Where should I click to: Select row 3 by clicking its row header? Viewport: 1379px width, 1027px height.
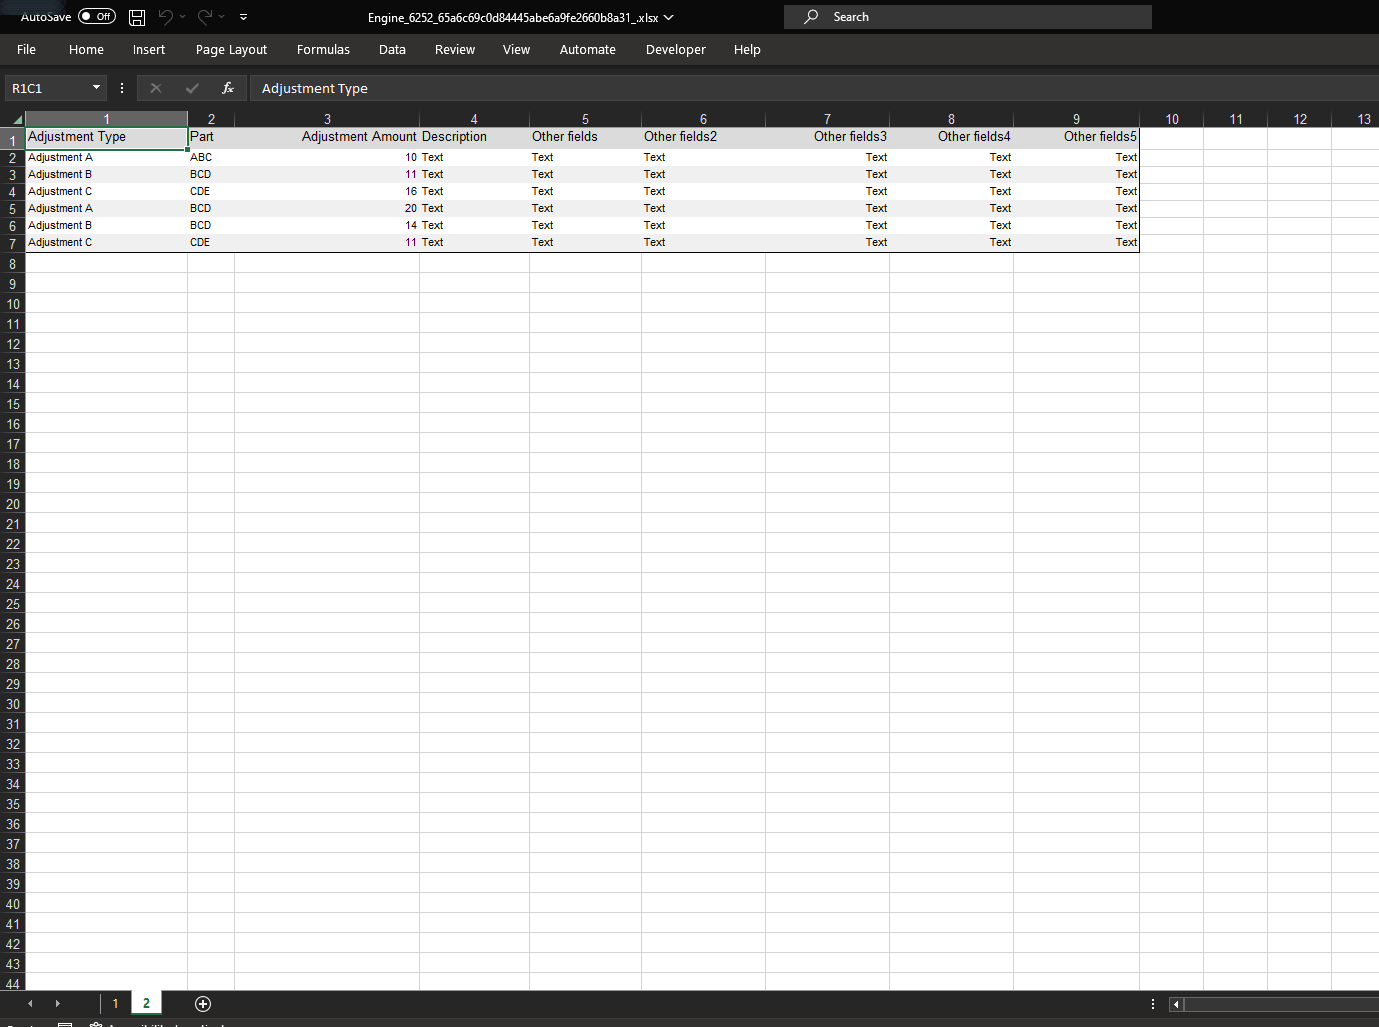(12, 174)
